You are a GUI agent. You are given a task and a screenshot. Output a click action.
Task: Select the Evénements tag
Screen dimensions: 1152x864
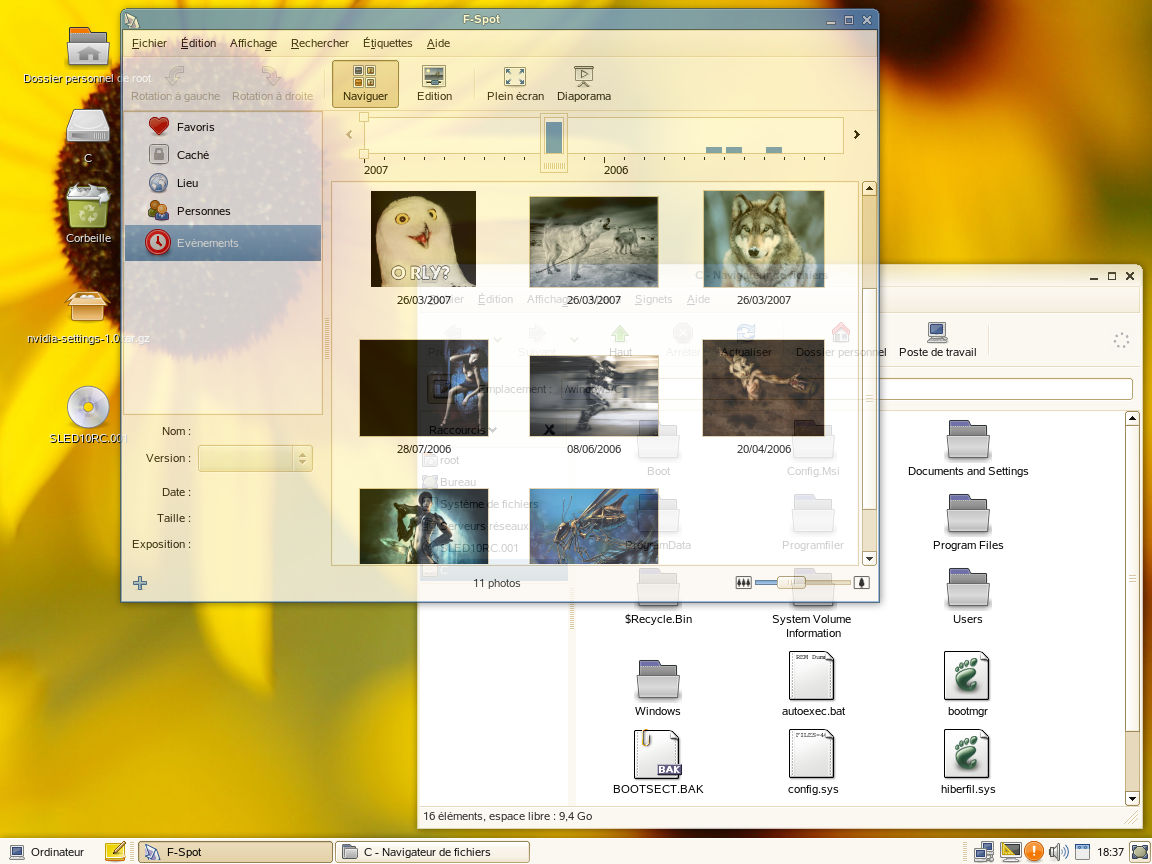tap(207, 243)
